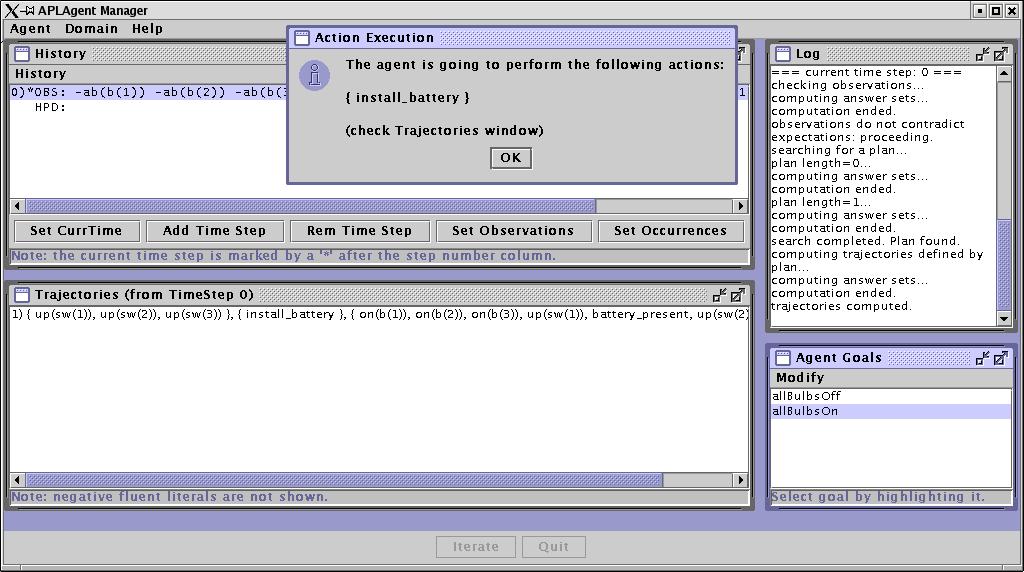Select the allBulbsOn goal
The image size is (1024, 572).
coord(805,411)
